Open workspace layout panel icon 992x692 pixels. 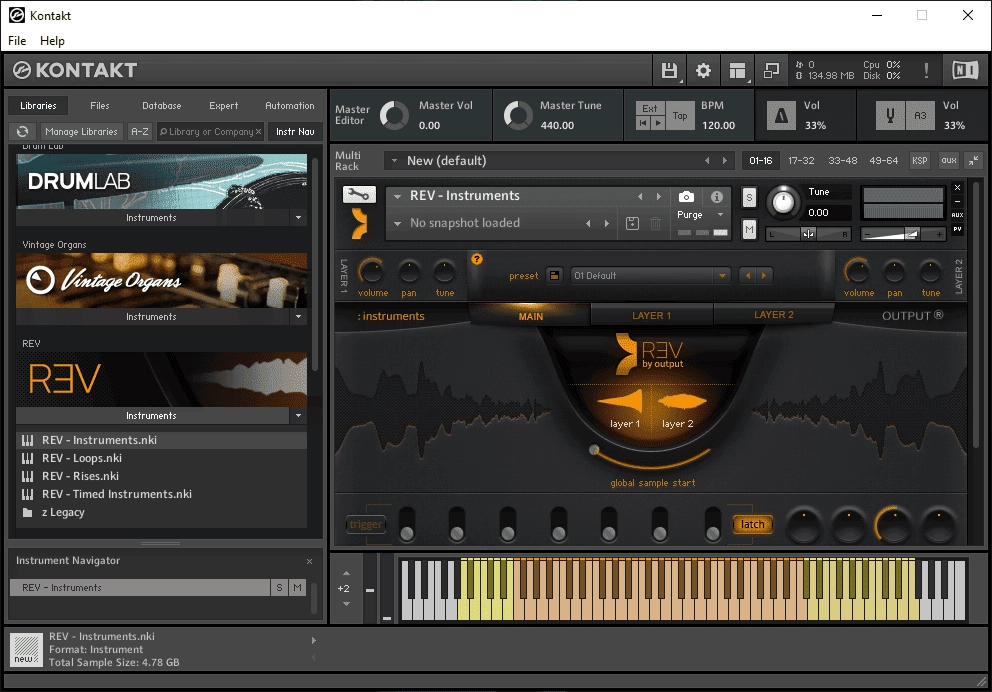[x=737, y=70]
